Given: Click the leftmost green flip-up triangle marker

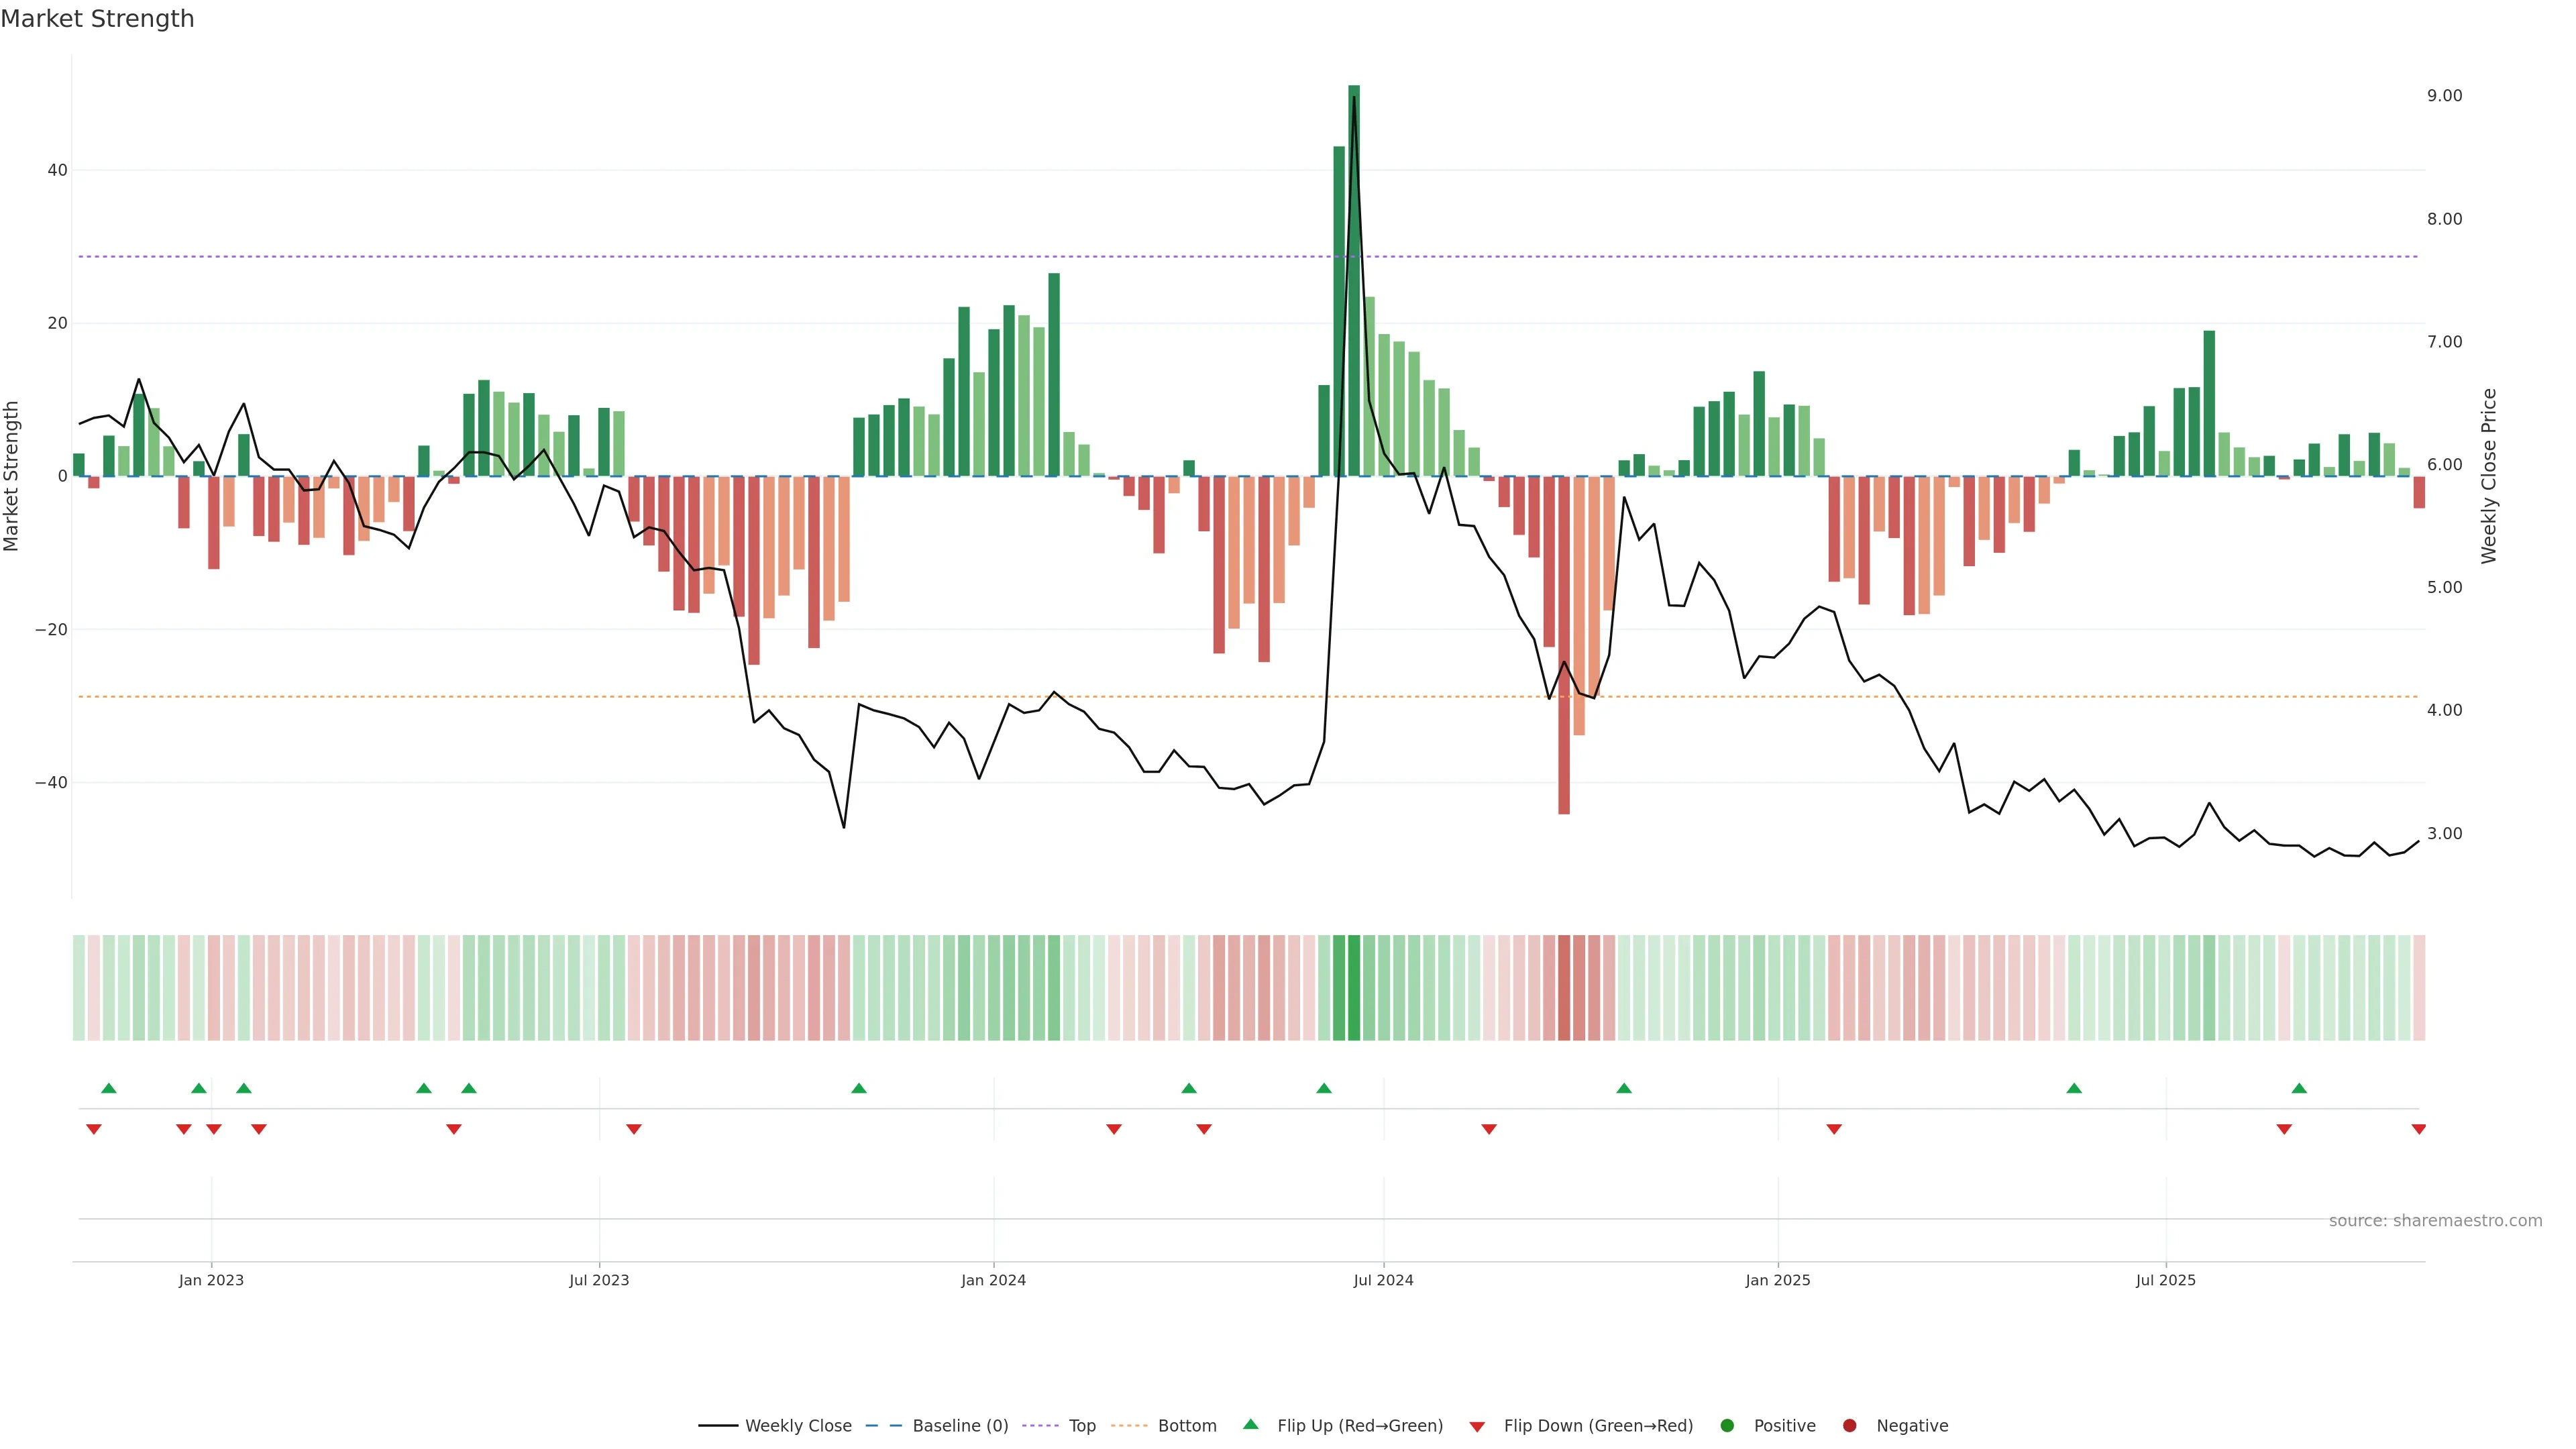Looking at the screenshot, I should pos(109,1088).
